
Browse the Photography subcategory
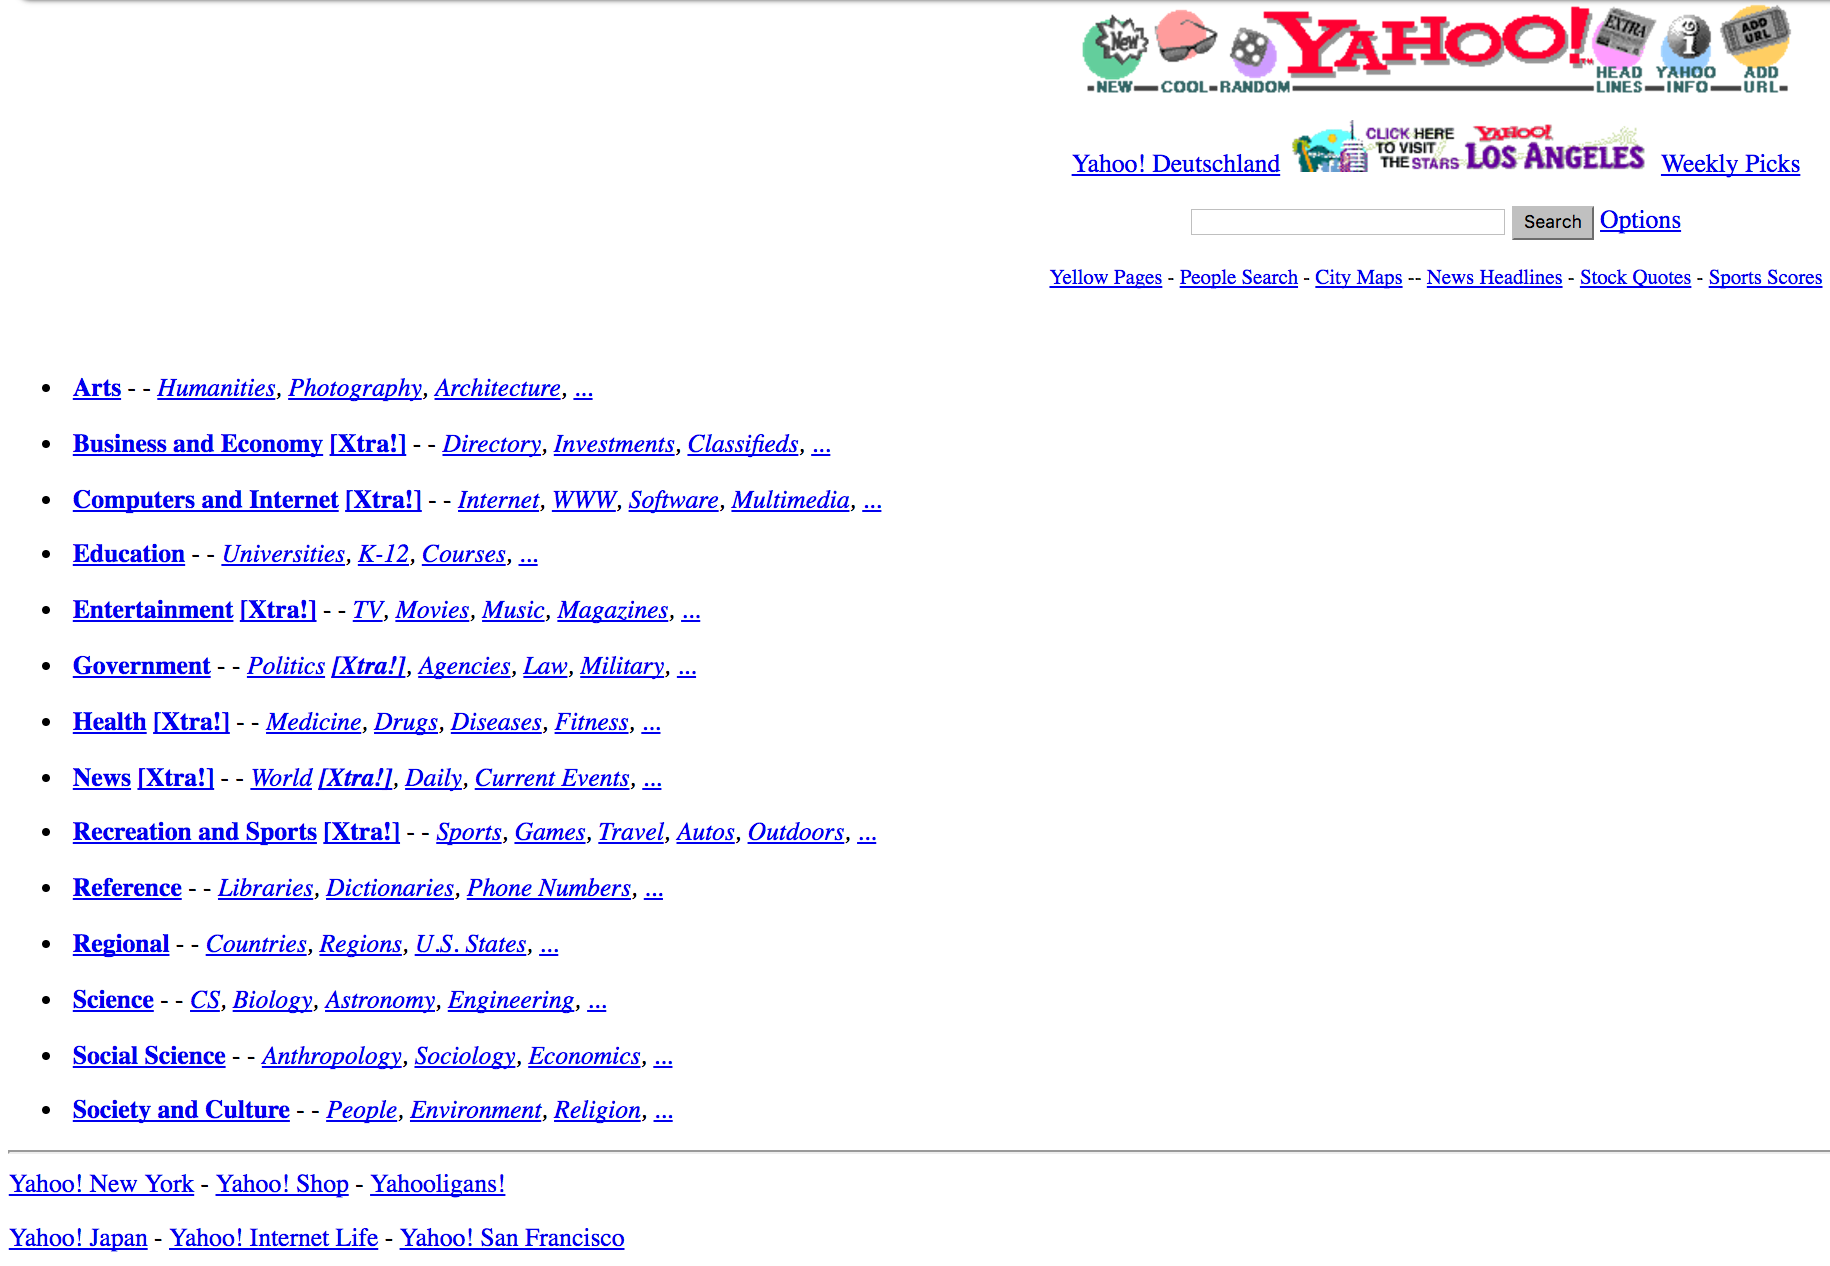click(355, 388)
